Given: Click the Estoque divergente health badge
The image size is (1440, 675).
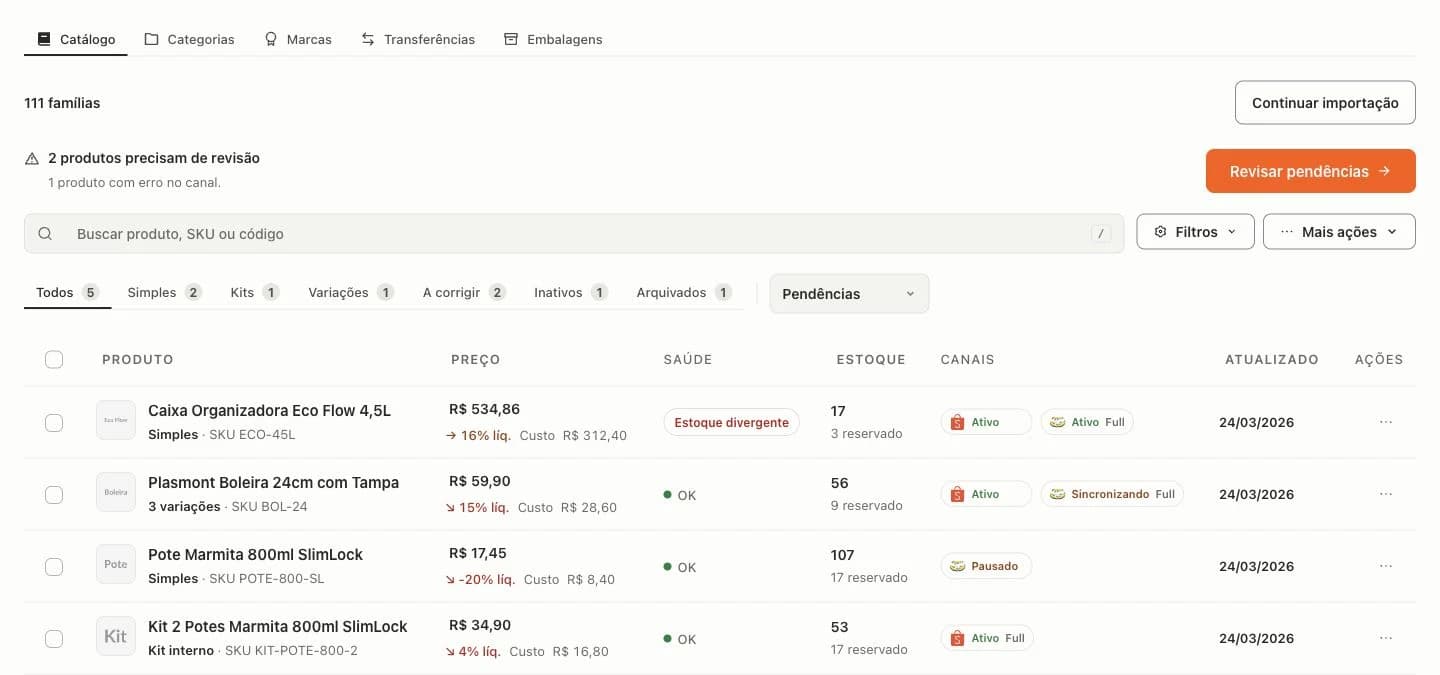Looking at the screenshot, I should click(x=732, y=422).
